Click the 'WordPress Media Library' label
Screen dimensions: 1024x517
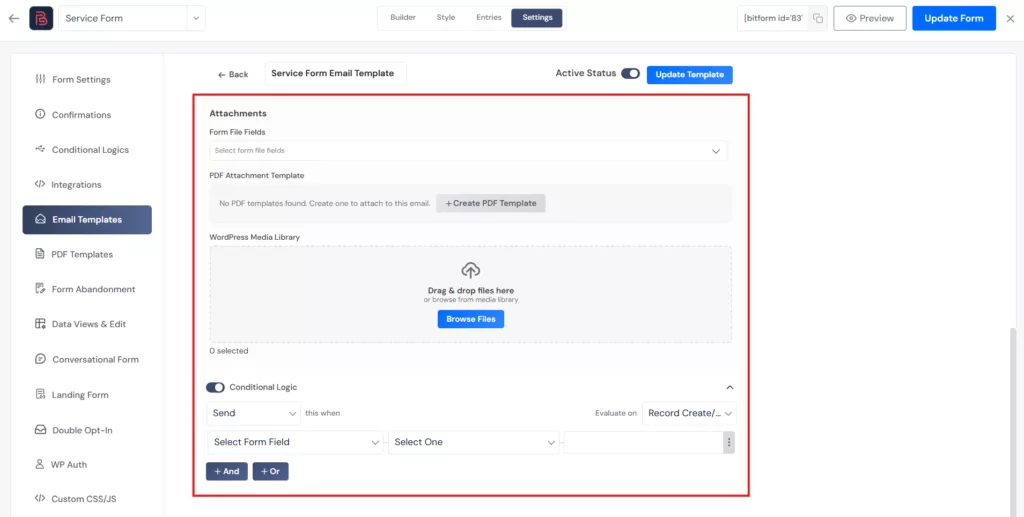tap(255, 237)
